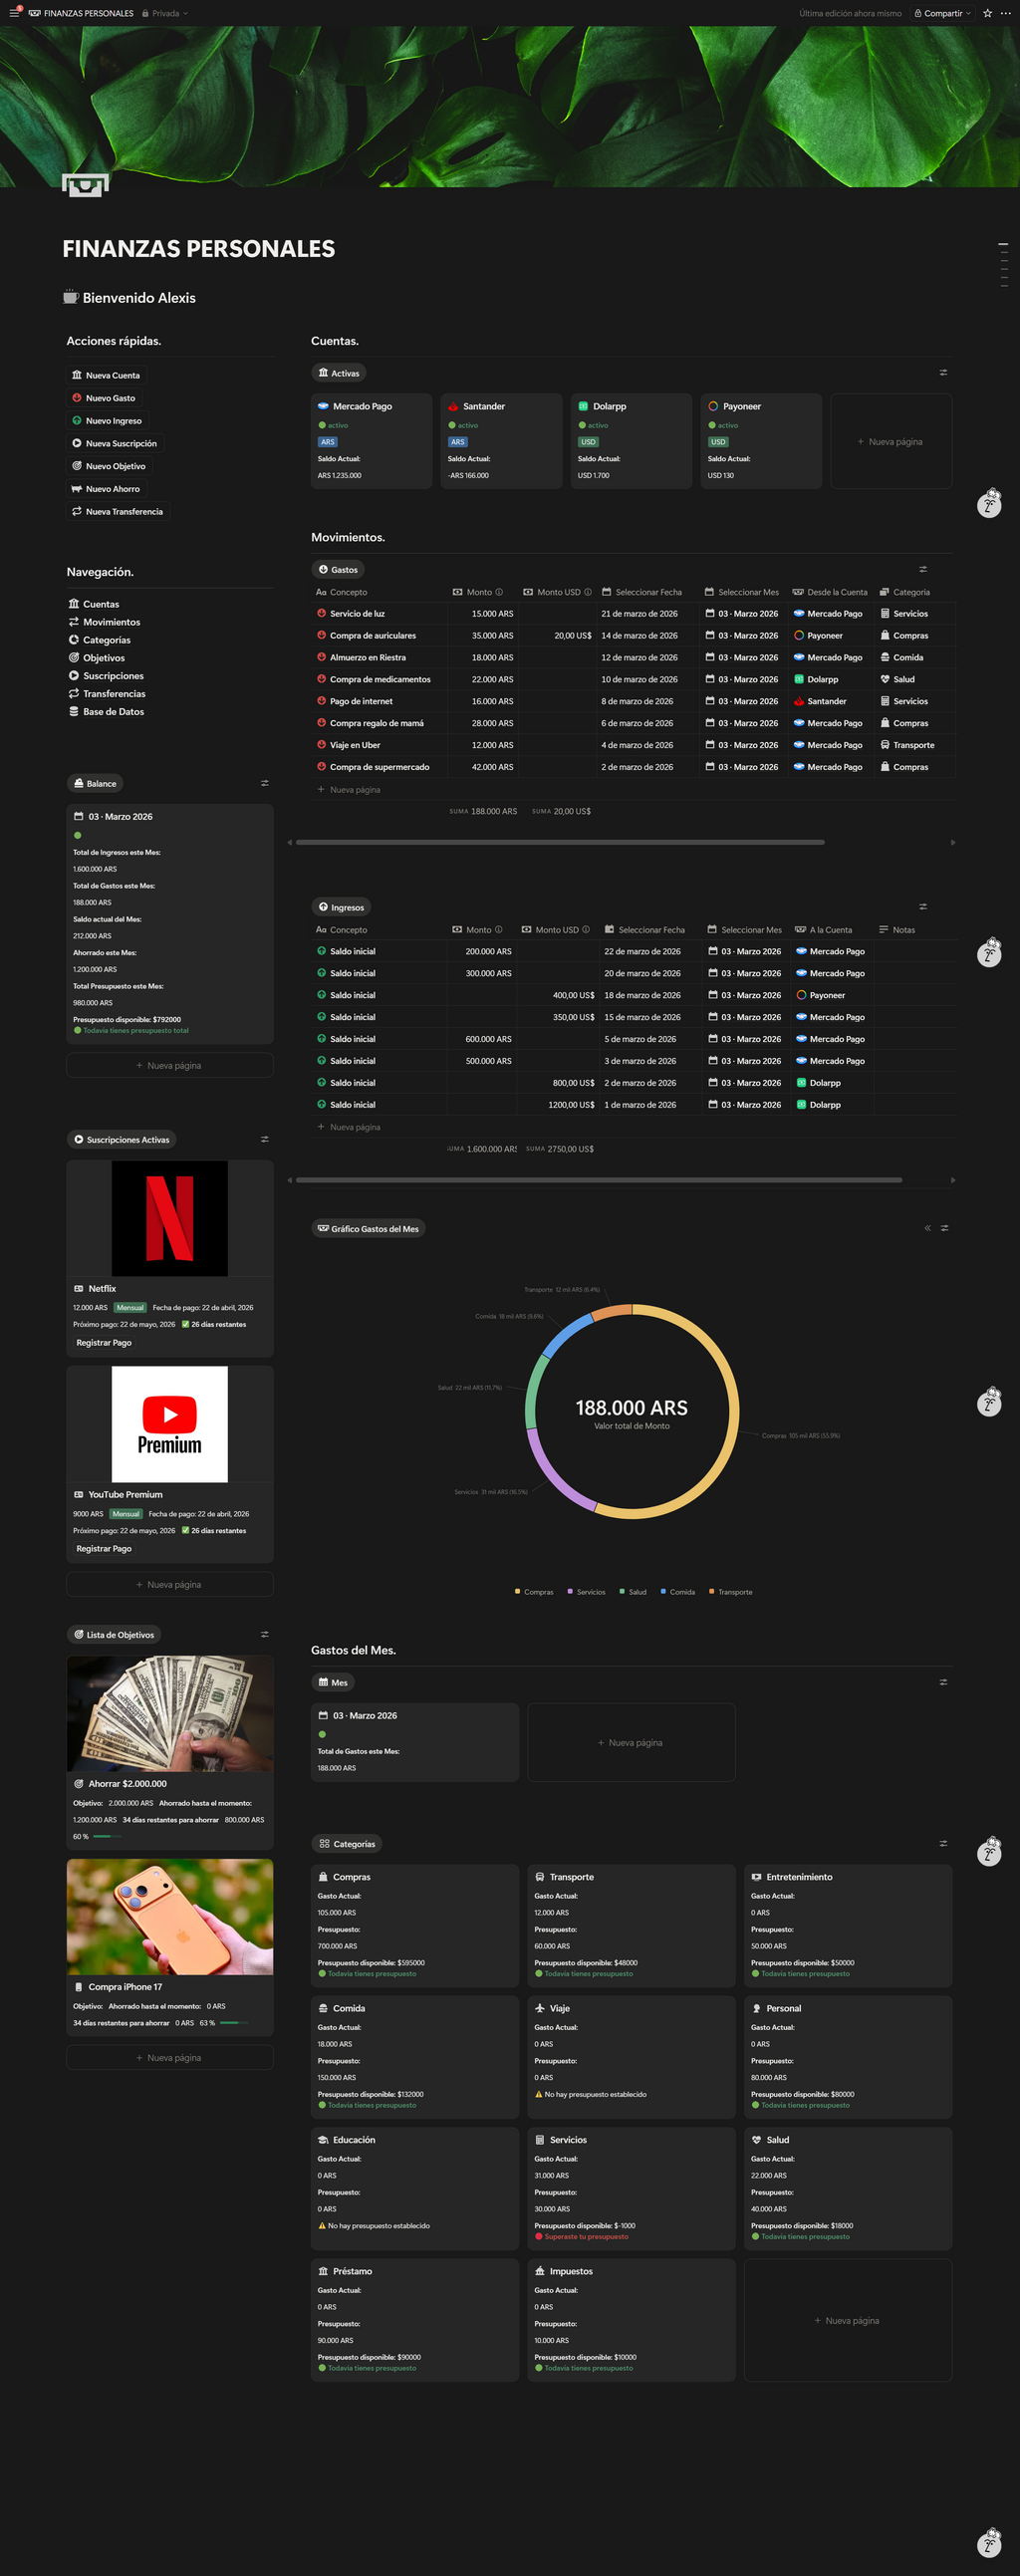This screenshot has height=2576, width=1020.
Task: Open the Ahorrar $2.000.000 cash image
Action: 170,1714
